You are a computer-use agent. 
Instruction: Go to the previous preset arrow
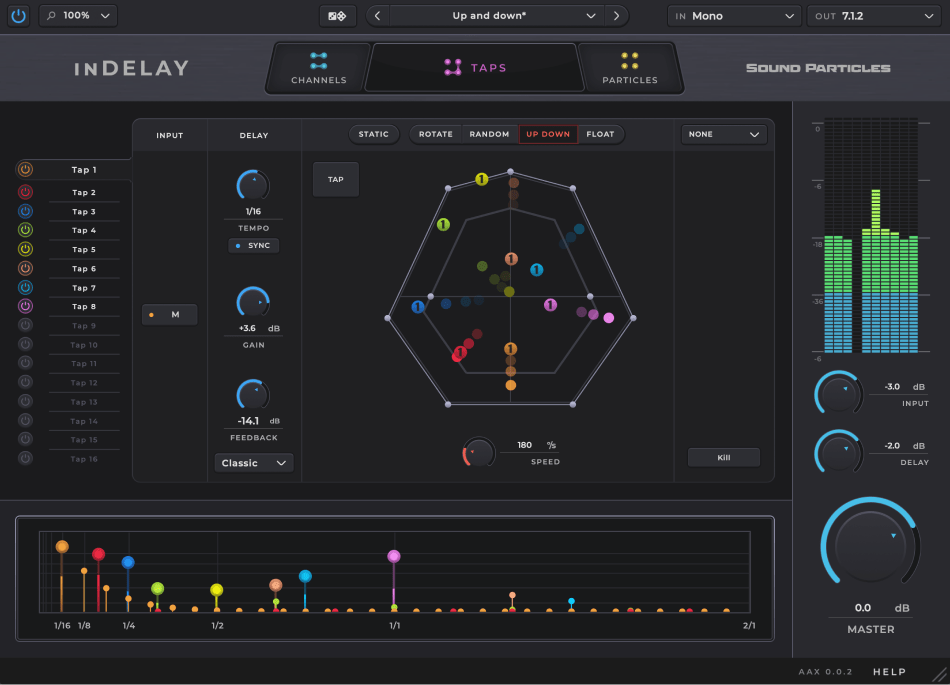click(x=377, y=16)
